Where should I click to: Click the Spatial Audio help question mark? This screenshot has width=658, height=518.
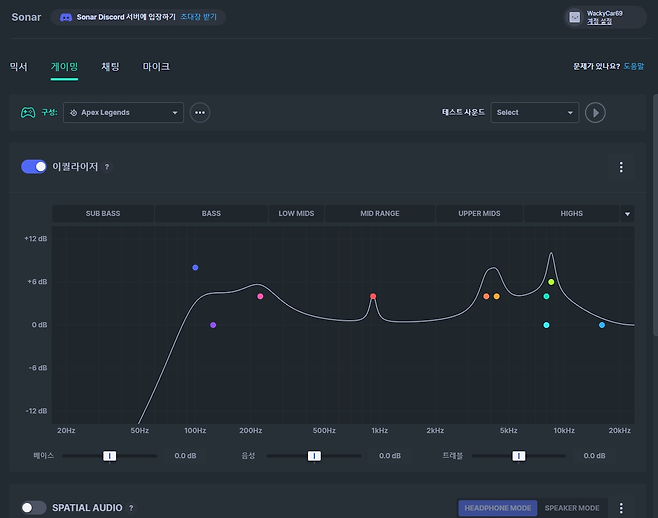click(131, 508)
